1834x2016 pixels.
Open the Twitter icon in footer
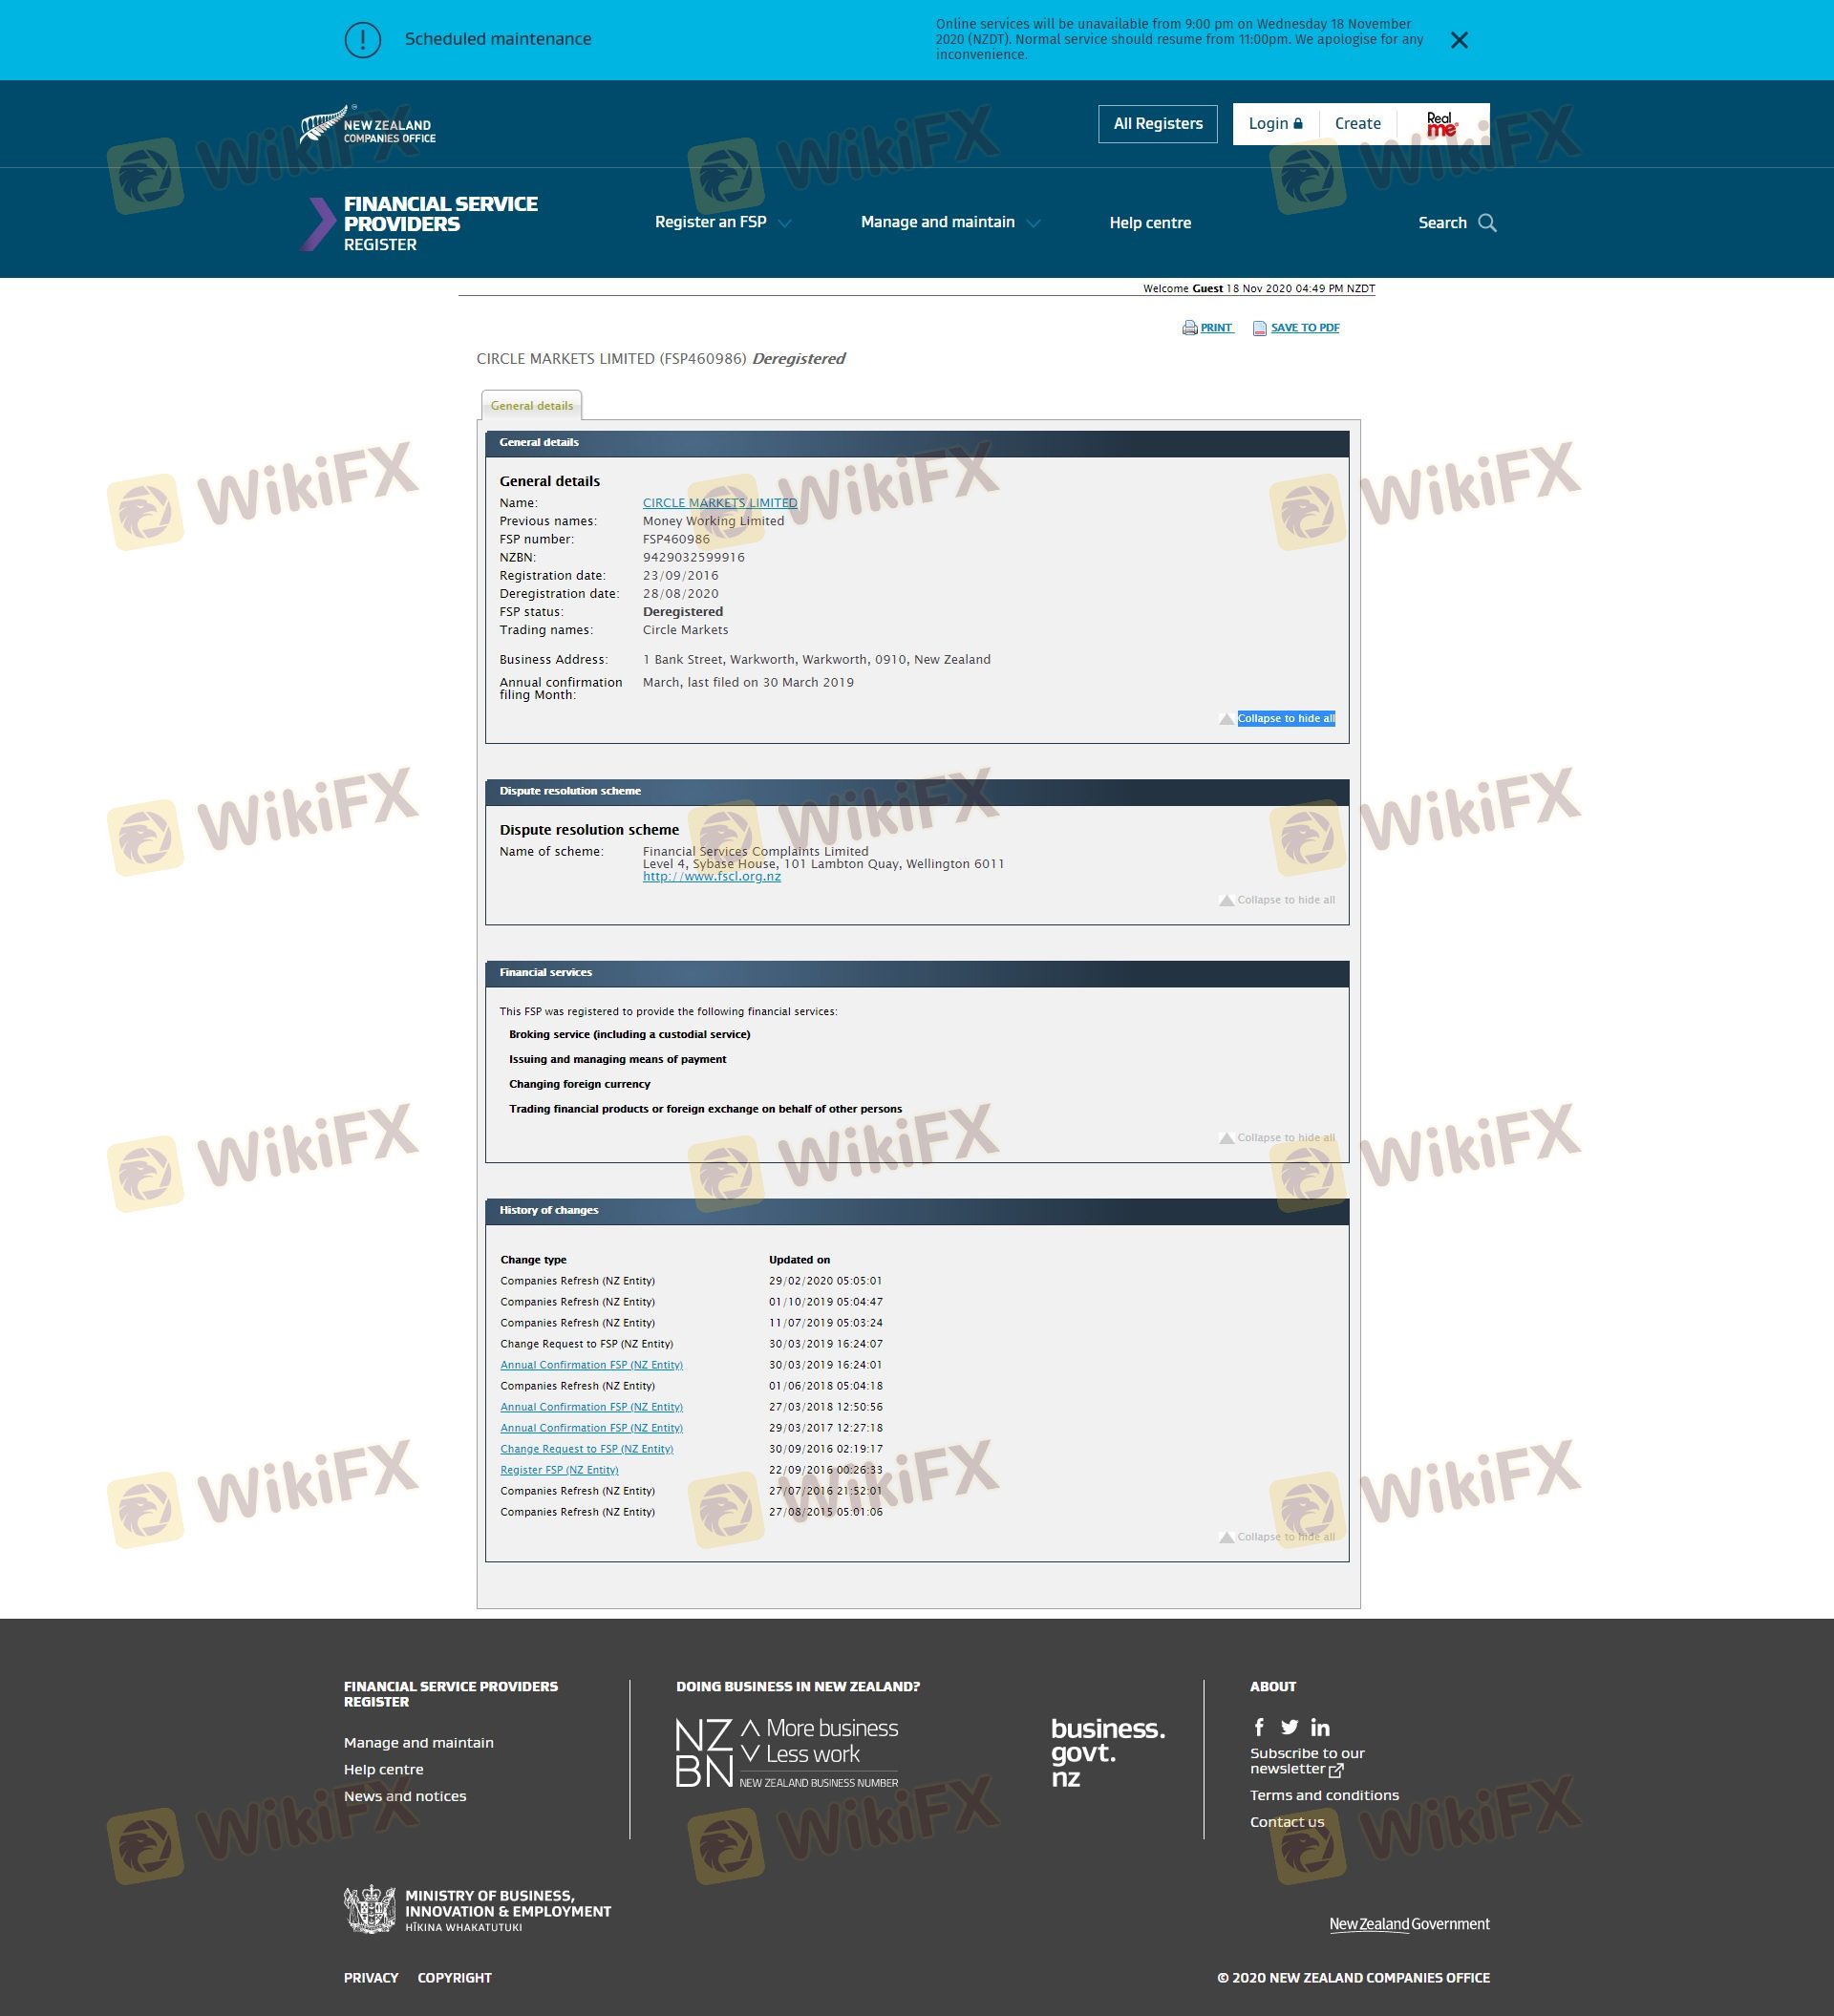[1289, 1727]
